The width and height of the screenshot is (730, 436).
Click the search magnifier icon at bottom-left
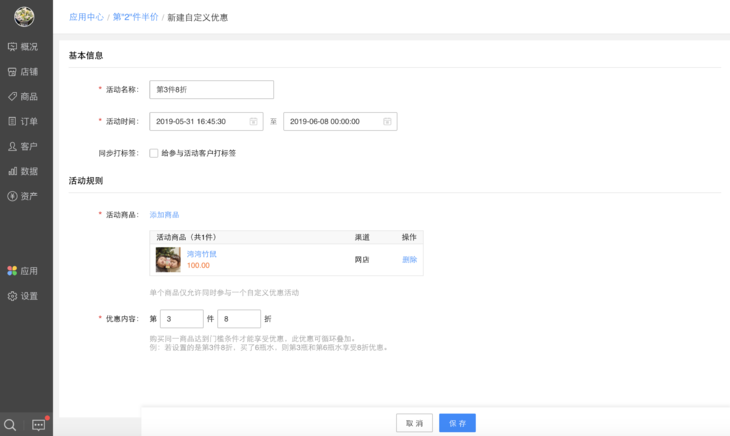pos(11,425)
